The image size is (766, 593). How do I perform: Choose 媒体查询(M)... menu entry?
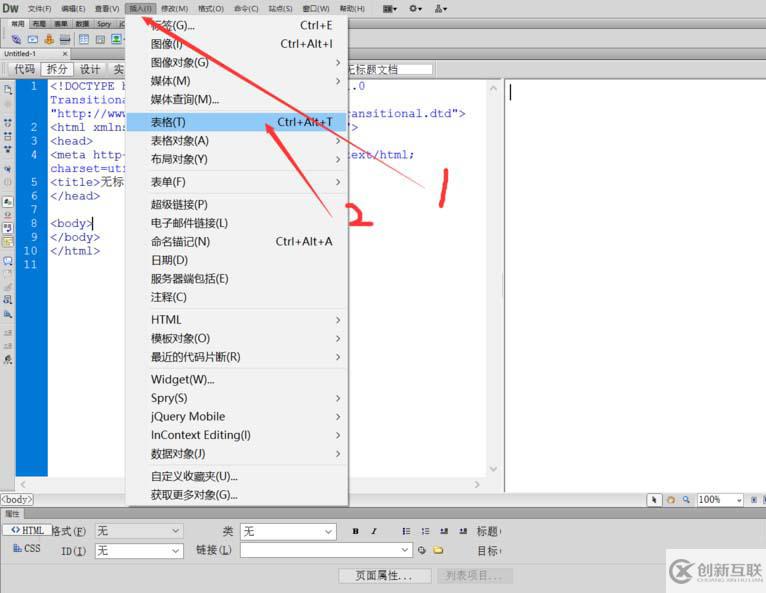[x=236, y=100]
